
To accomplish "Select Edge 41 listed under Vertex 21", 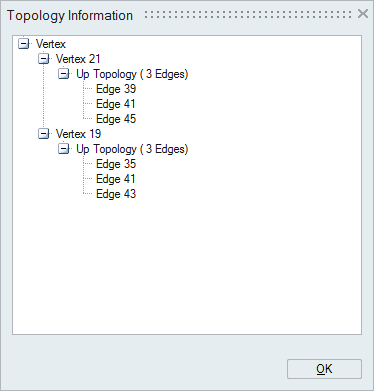I will point(116,104).
